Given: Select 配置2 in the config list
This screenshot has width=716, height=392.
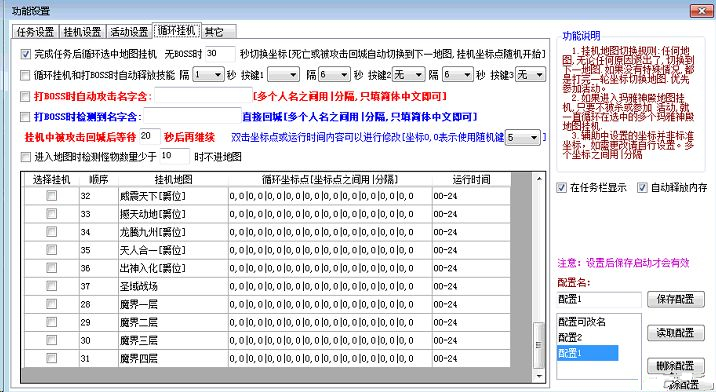Looking at the screenshot, I should pos(570,338).
